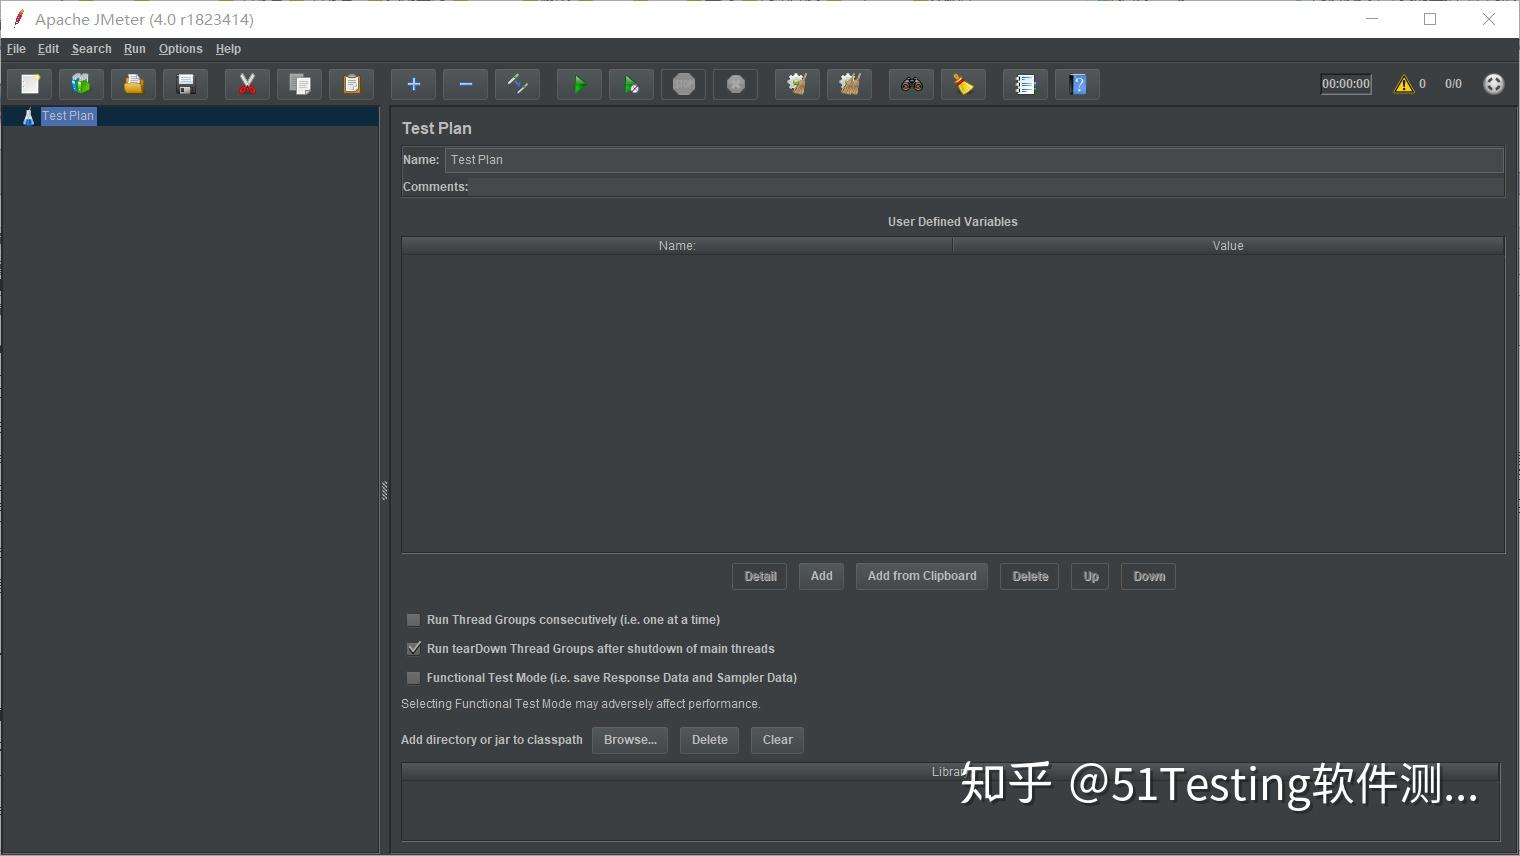Click the warning triangle log viewer icon

1404,84
